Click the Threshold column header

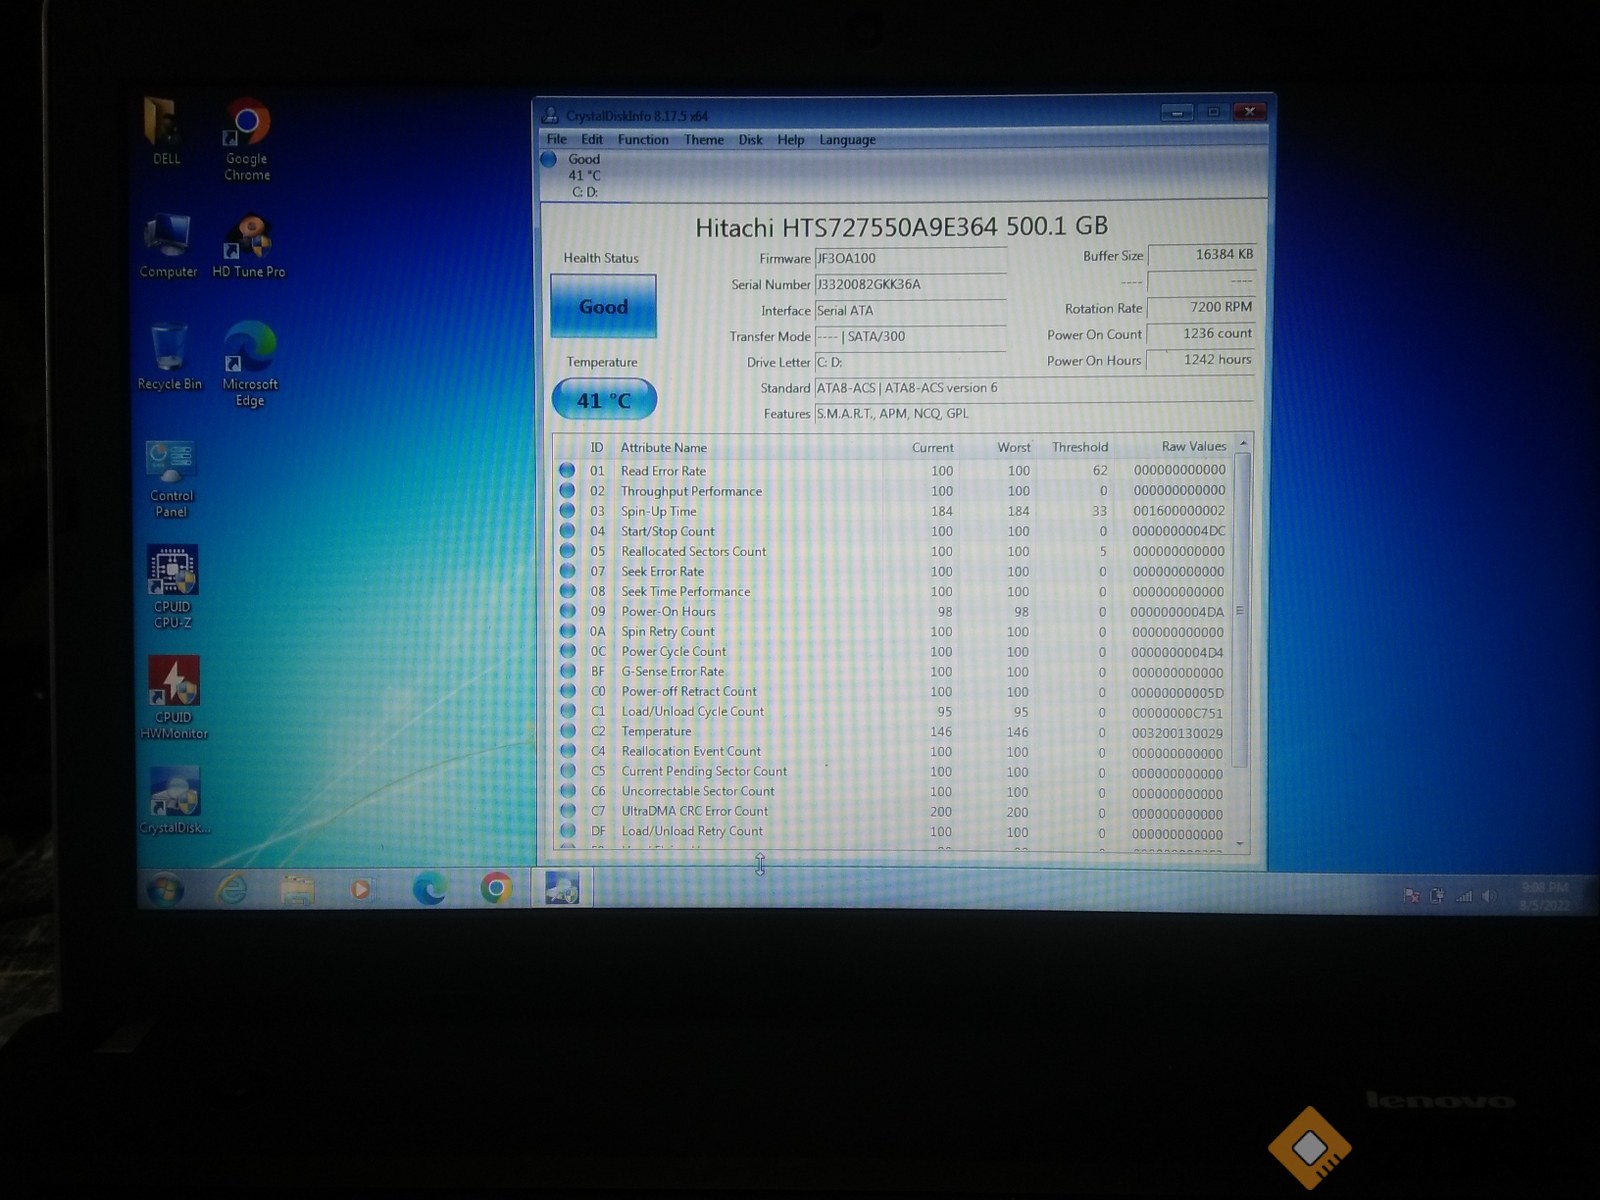click(1080, 447)
